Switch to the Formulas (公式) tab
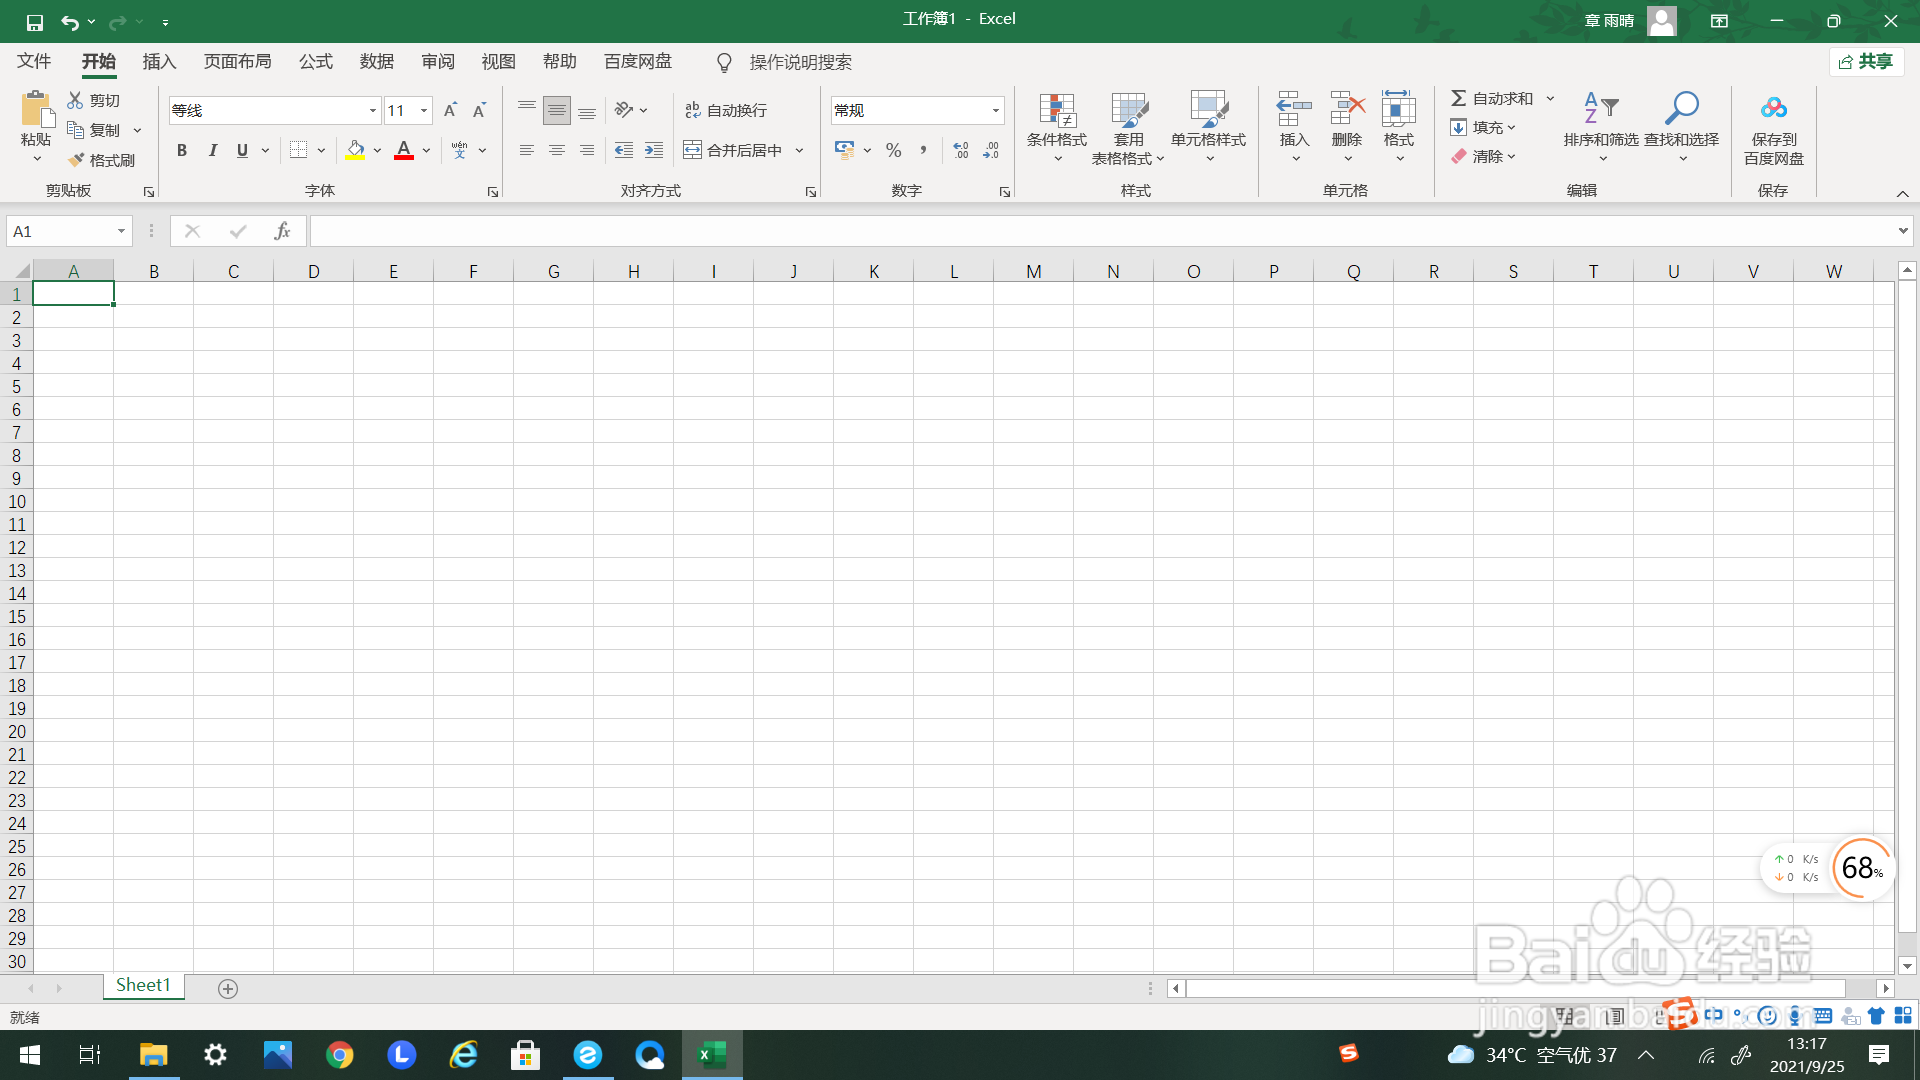The image size is (1920, 1080). (315, 62)
